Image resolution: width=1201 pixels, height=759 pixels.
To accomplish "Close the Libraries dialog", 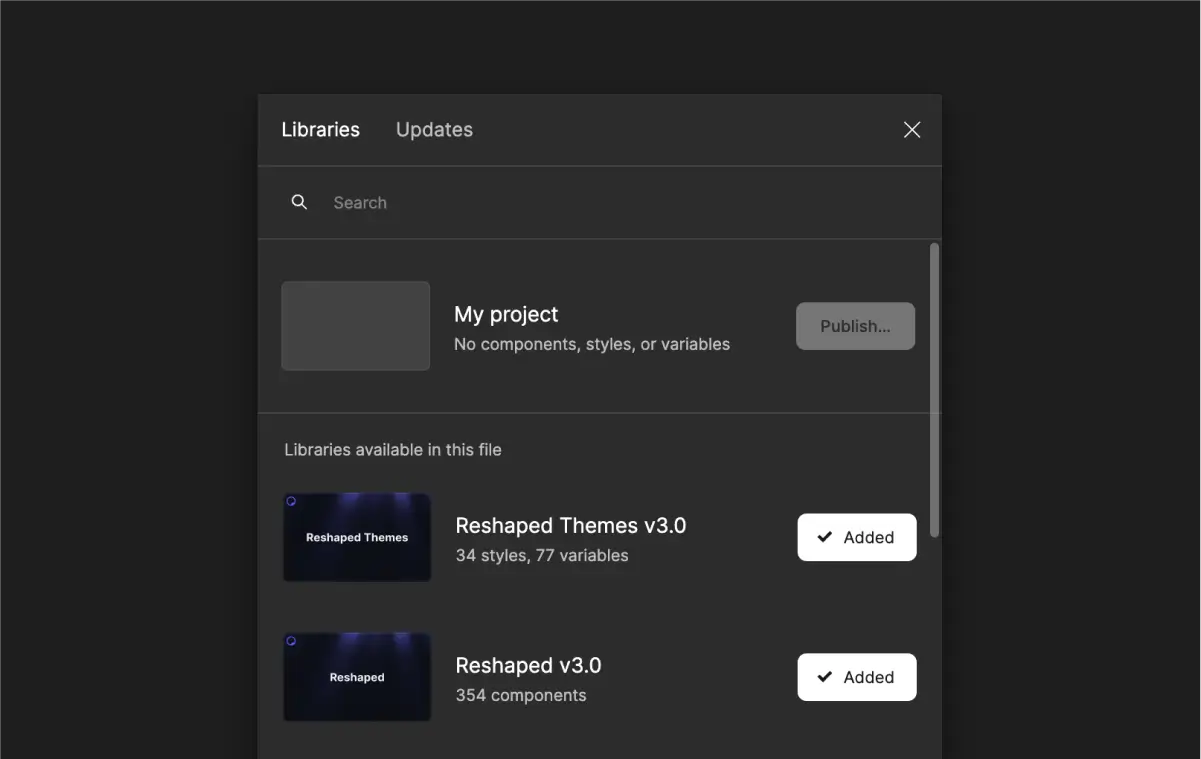I will tap(912, 130).
